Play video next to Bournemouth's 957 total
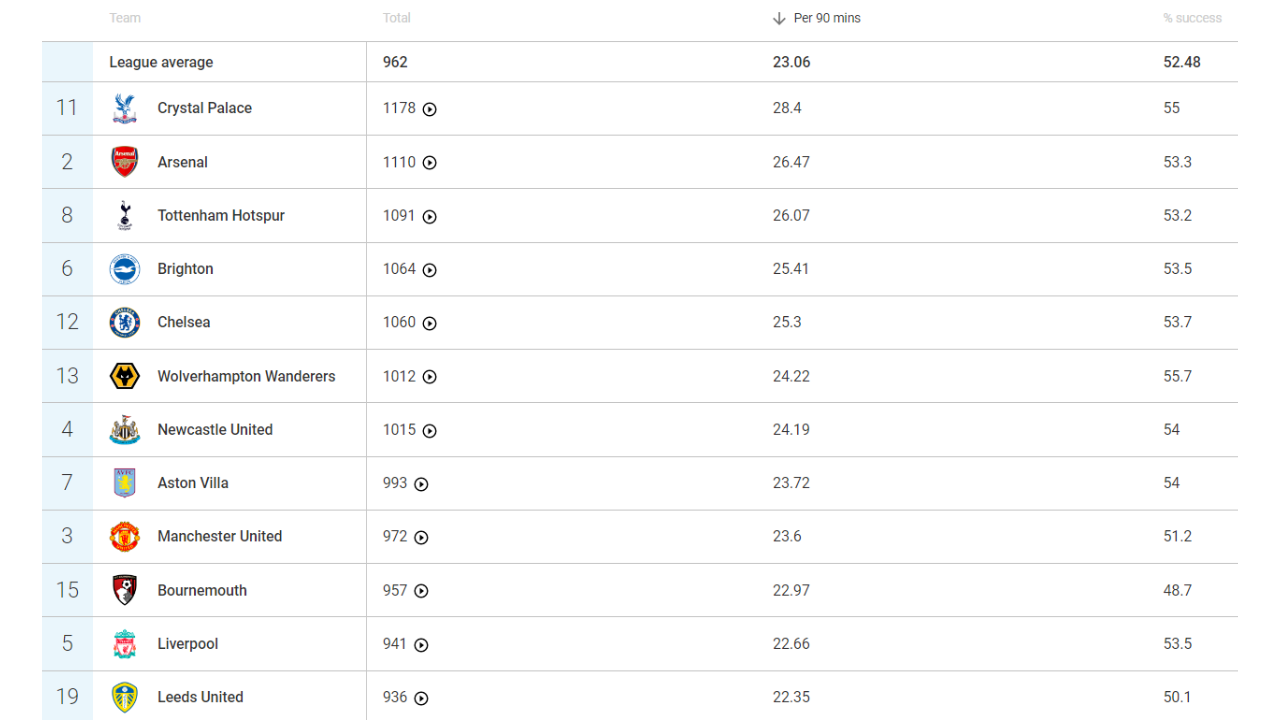 pos(422,591)
